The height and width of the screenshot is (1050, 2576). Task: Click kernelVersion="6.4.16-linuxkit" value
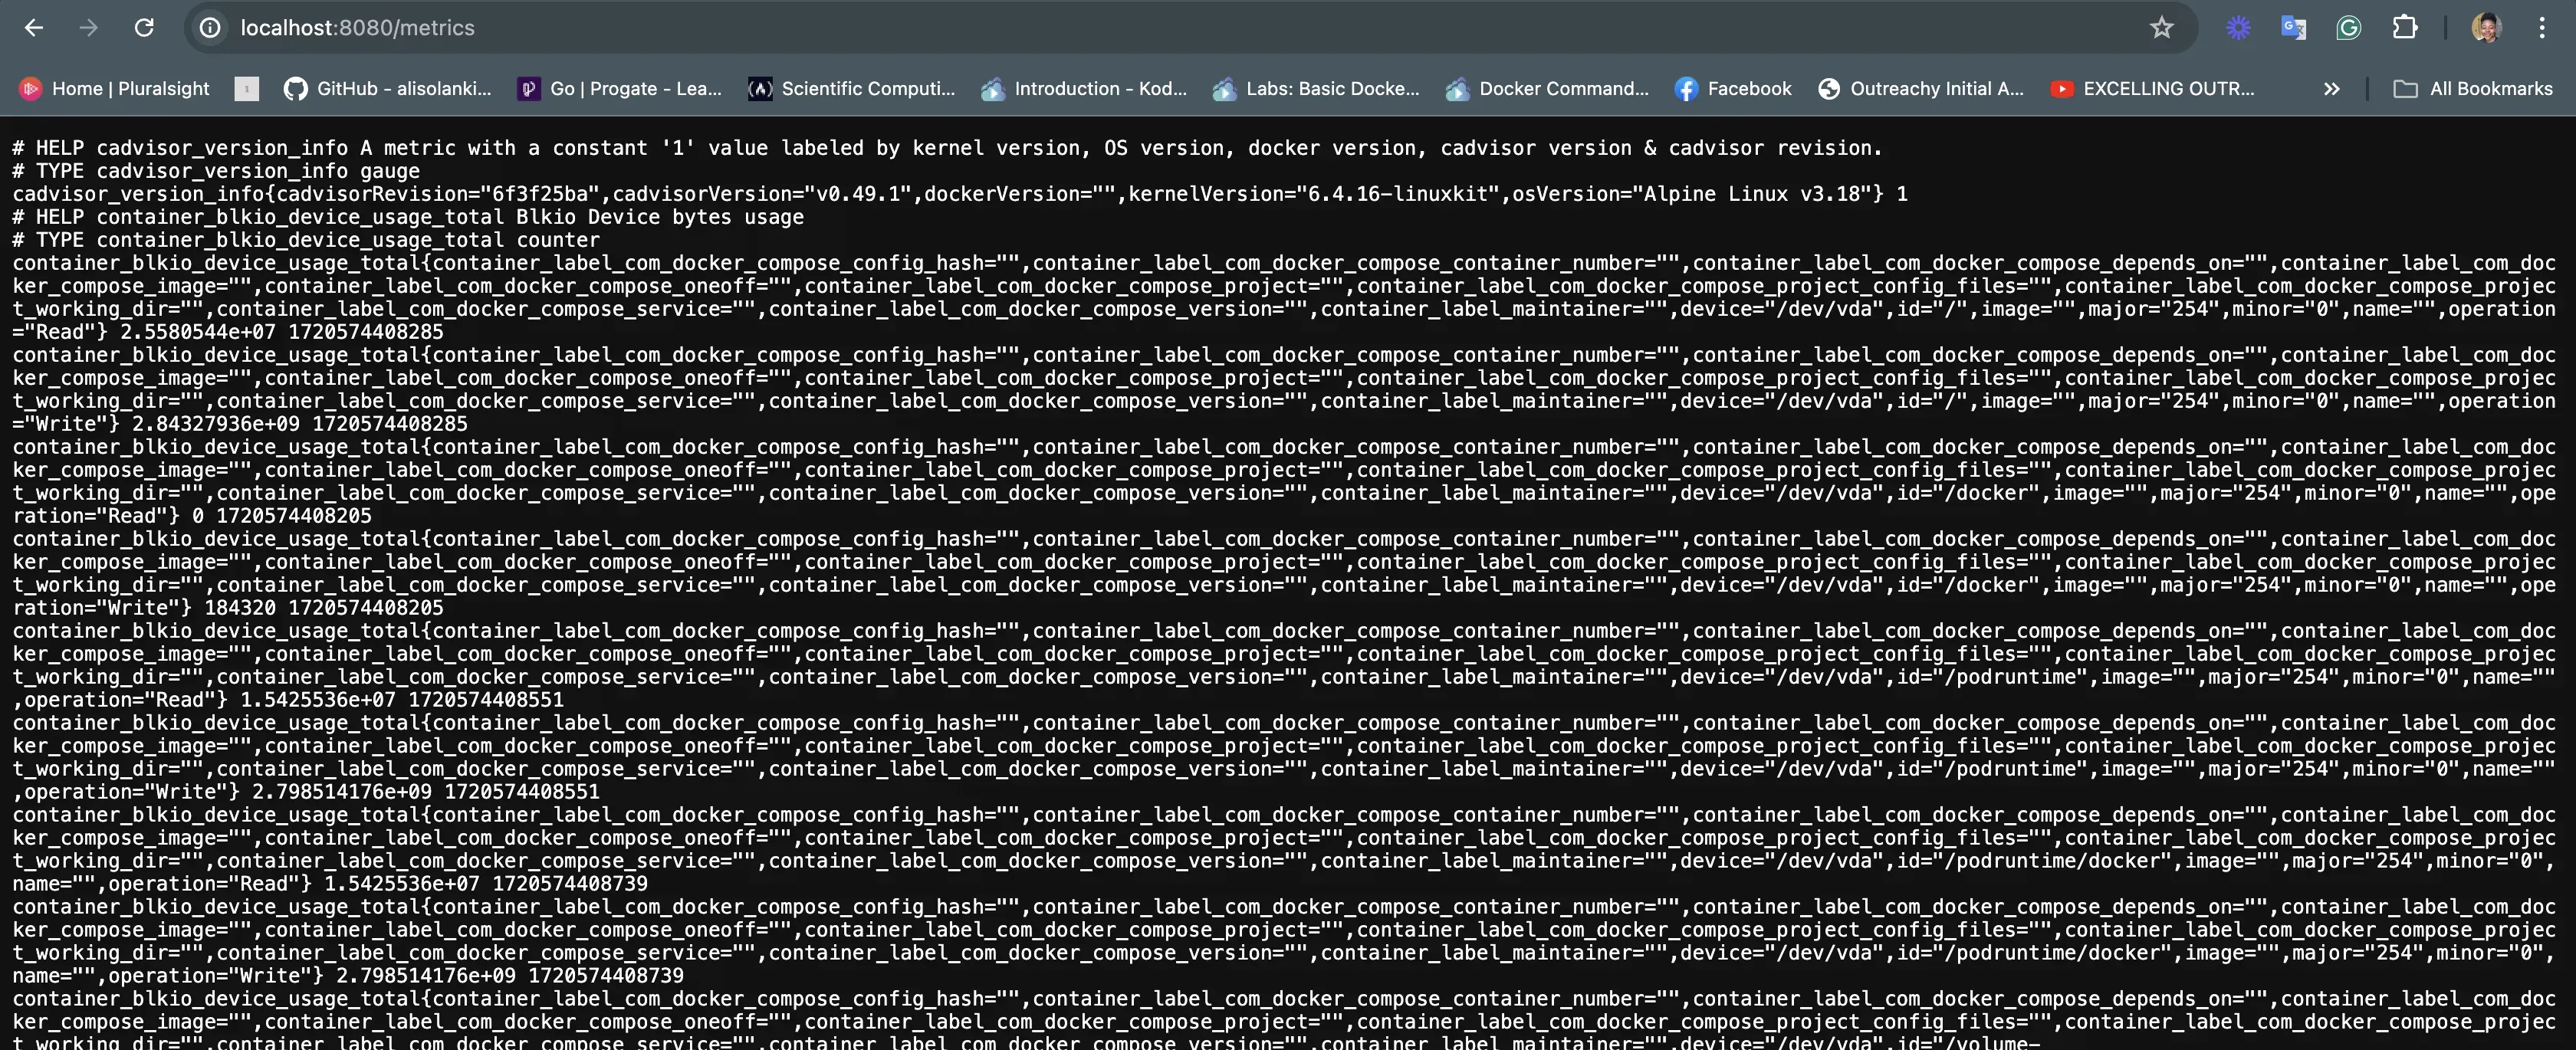click(1314, 194)
